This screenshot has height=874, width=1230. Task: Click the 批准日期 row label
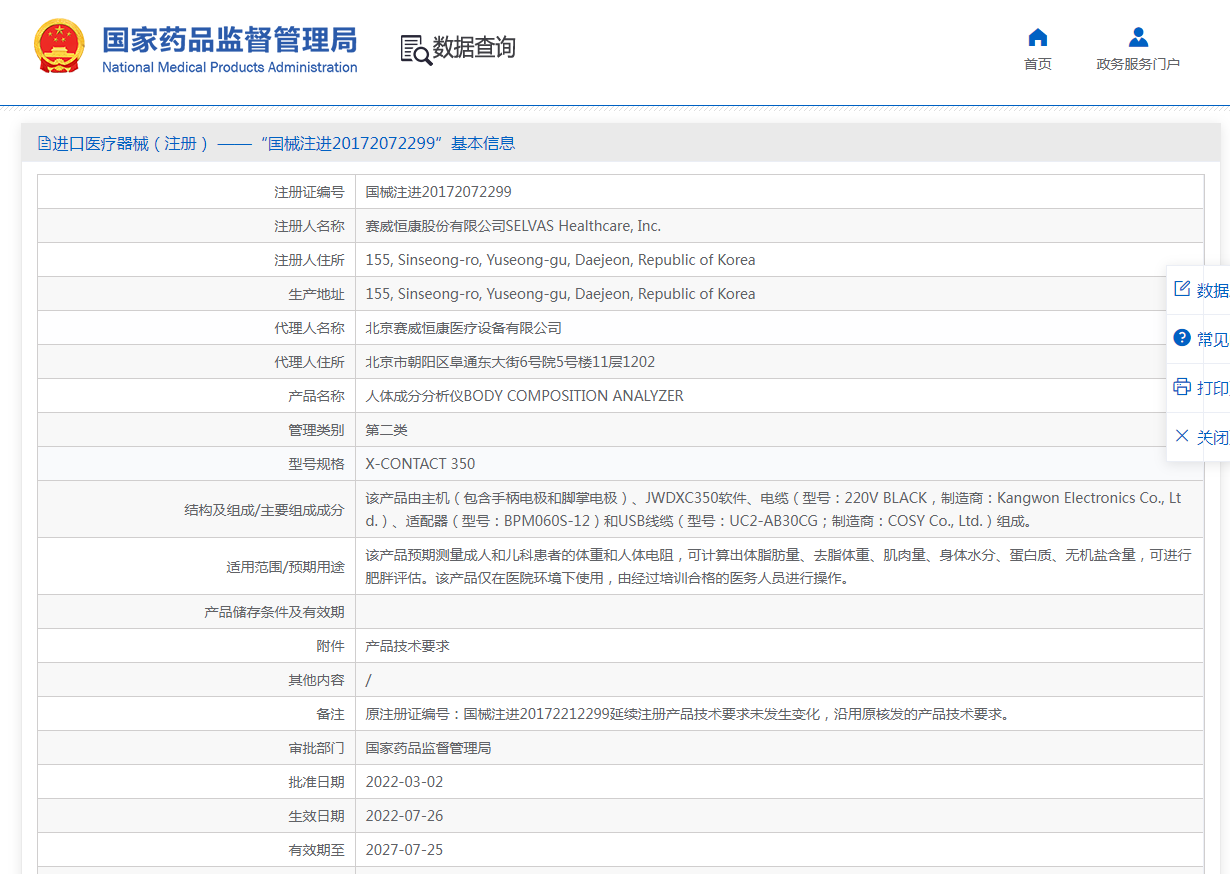[317, 782]
